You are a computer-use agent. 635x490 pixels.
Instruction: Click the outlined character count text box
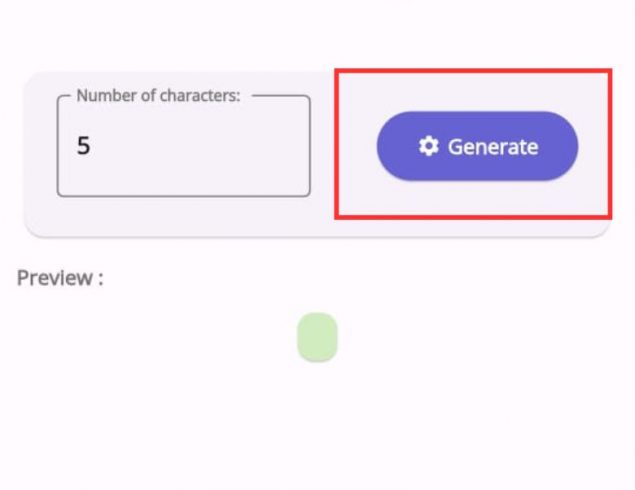(x=183, y=147)
